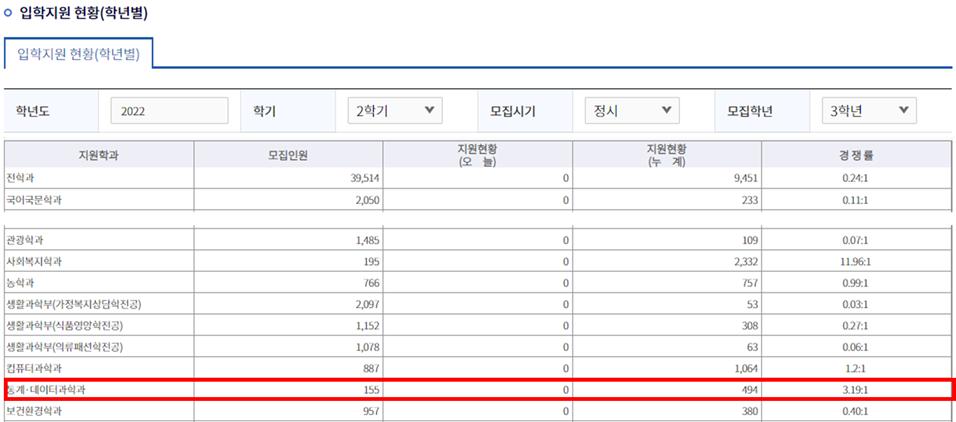Click the 지원현황 (오늘) column header
This screenshot has width=956, height=422.
click(477, 155)
